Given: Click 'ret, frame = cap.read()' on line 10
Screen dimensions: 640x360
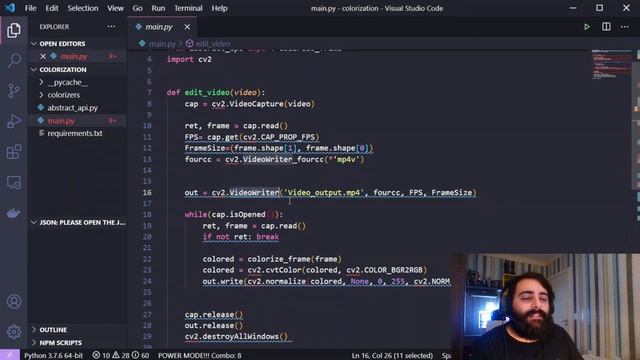Looking at the screenshot, I should [x=236, y=126].
